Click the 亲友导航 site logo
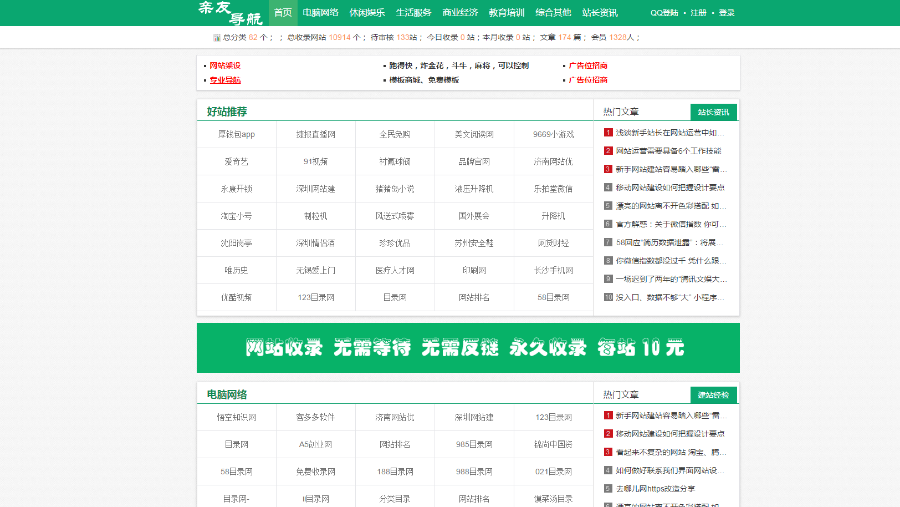This screenshot has width=900, height=507. coord(230,13)
